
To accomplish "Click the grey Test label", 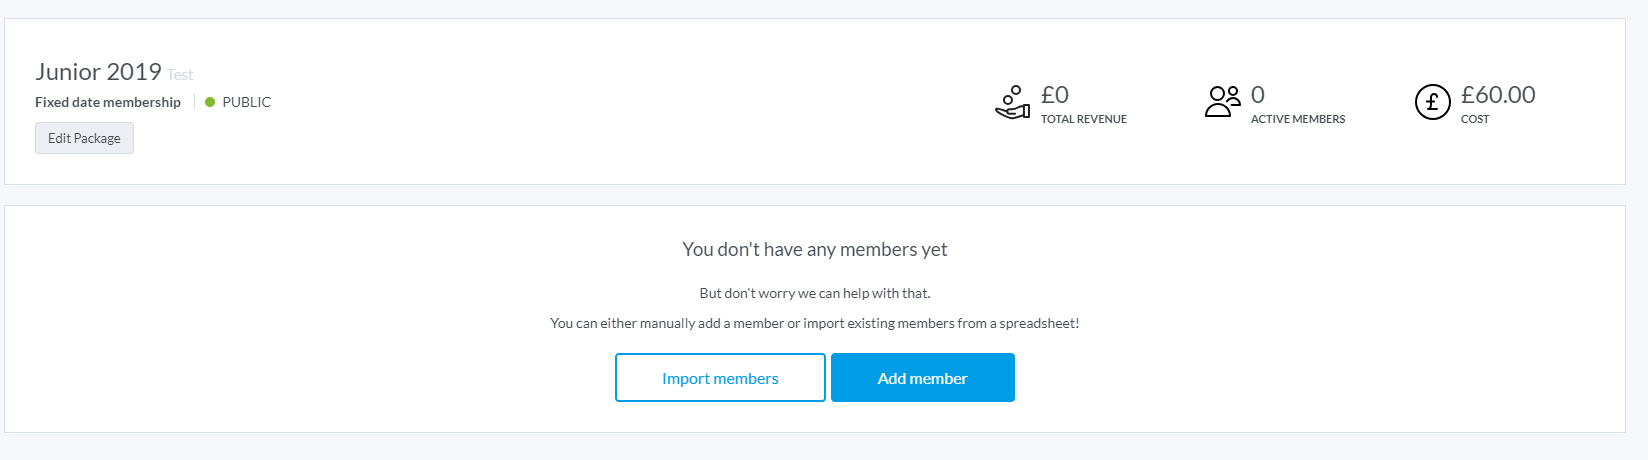I will [x=180, y=75].
